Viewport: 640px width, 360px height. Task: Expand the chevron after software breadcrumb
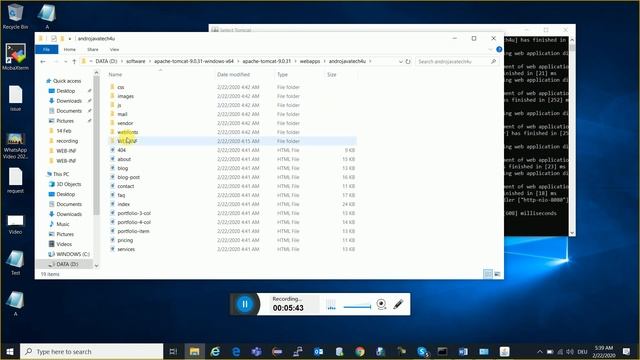(x=150, y=61)
